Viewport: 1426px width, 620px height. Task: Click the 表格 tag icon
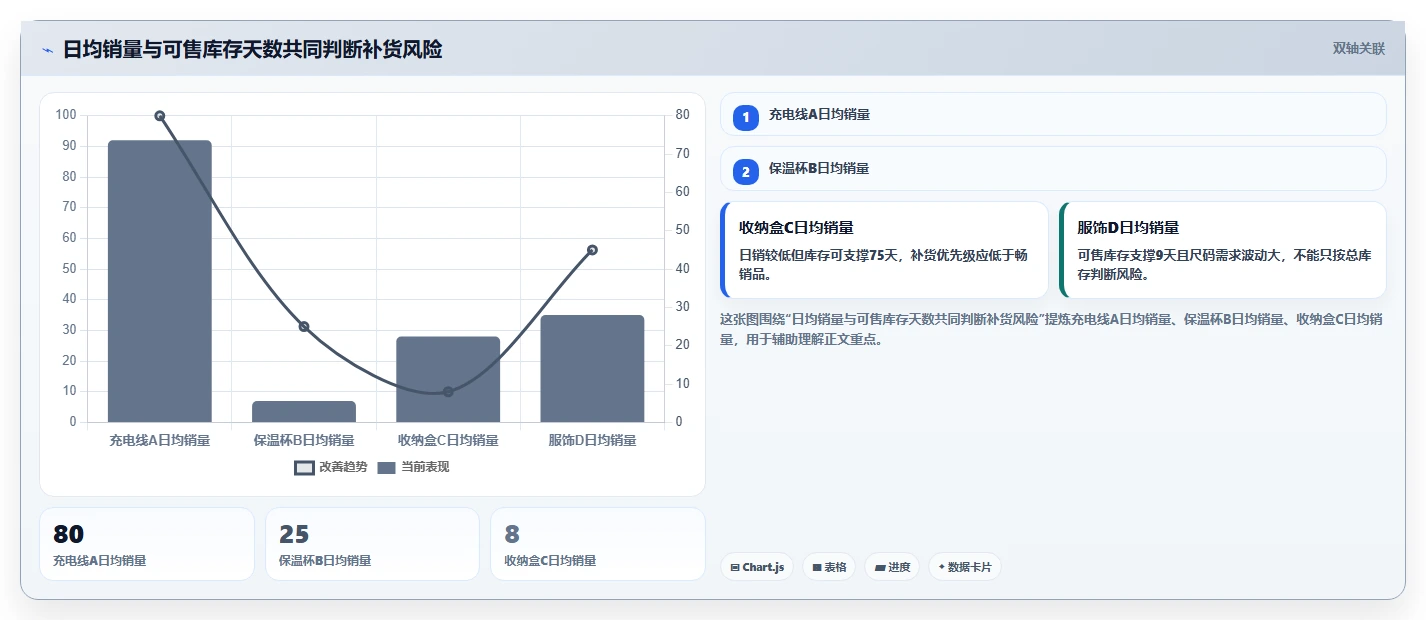tap(817, 568)
